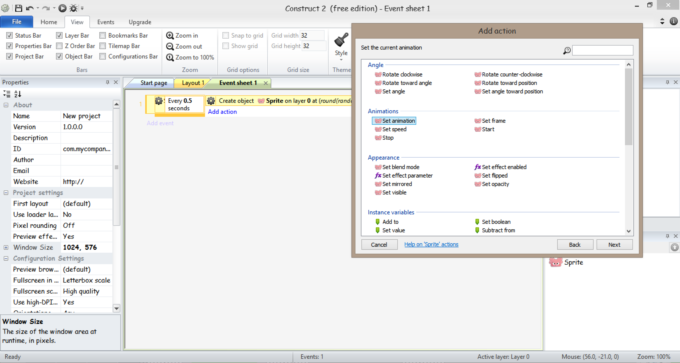Viewport: 680px width, 363px height.
Task: Click the search magnifier in Add action dialog
Action: coord(566,51)
